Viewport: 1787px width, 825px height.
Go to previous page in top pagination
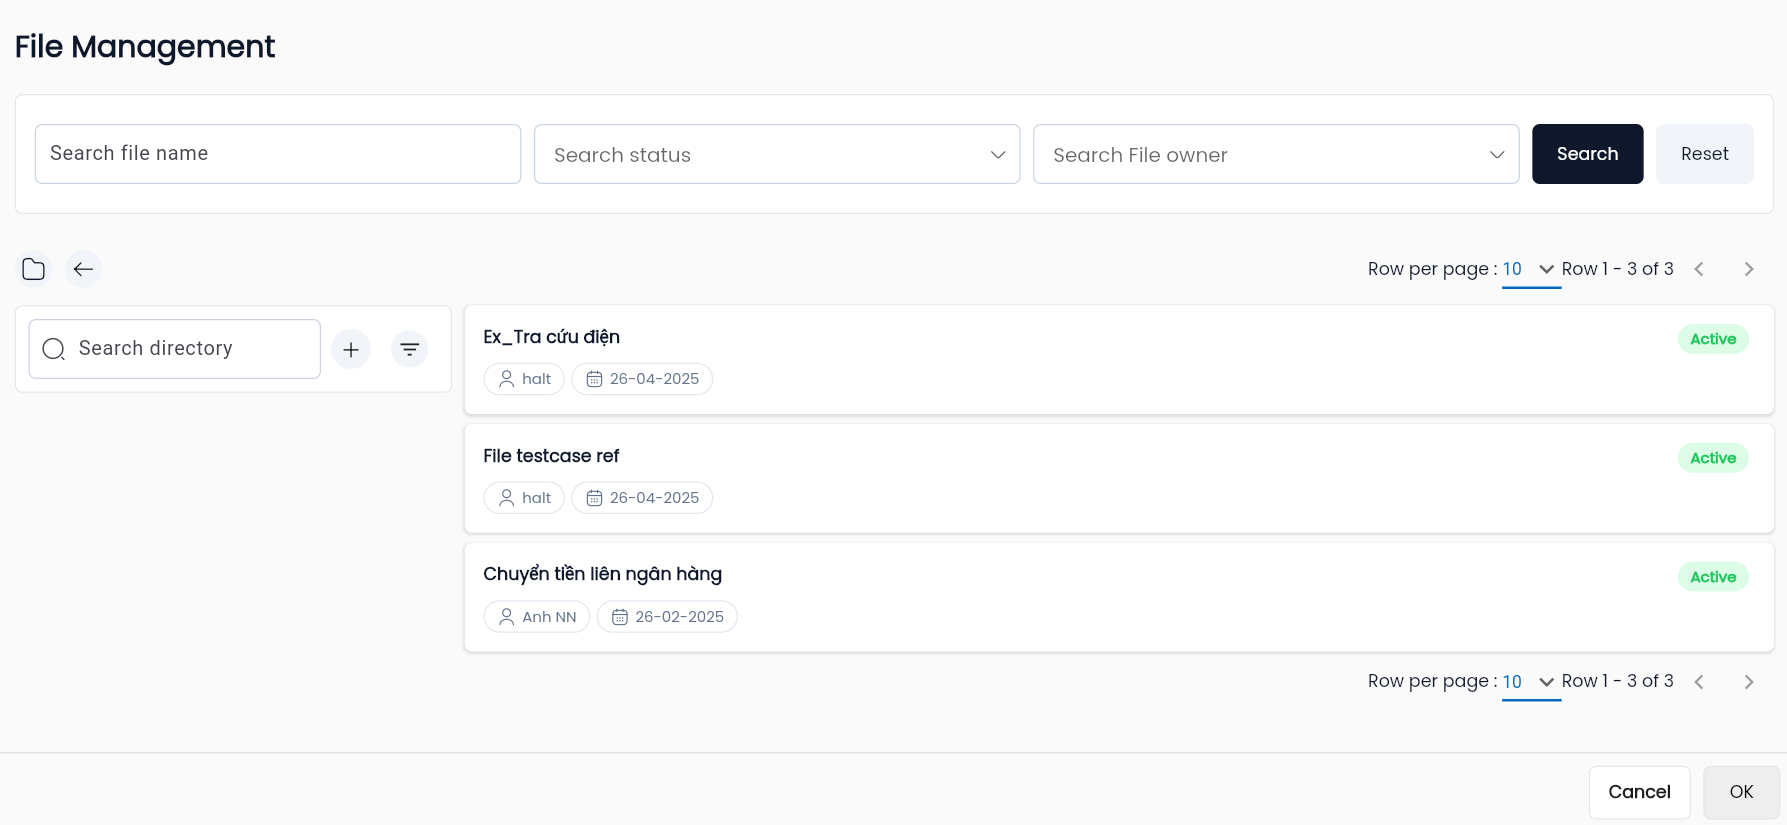pos(1699,269)
